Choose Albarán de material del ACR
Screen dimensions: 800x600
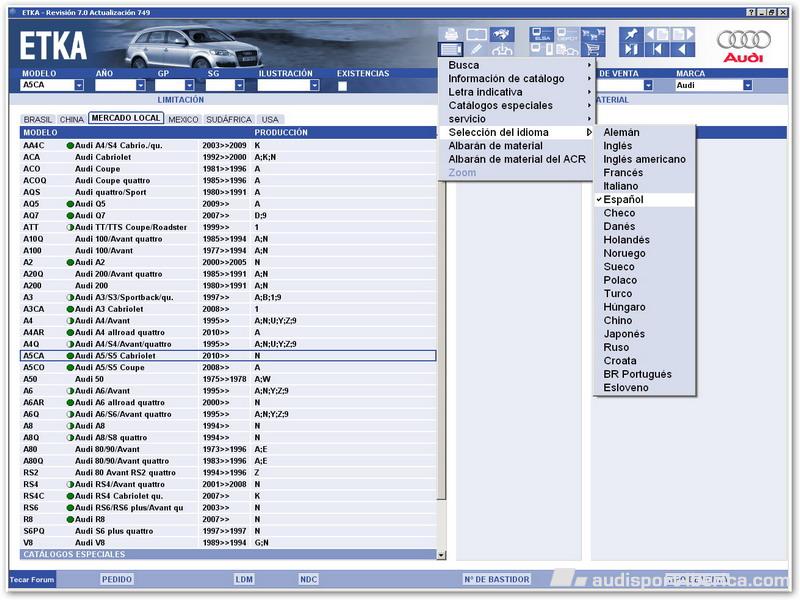tap(515, 159)
